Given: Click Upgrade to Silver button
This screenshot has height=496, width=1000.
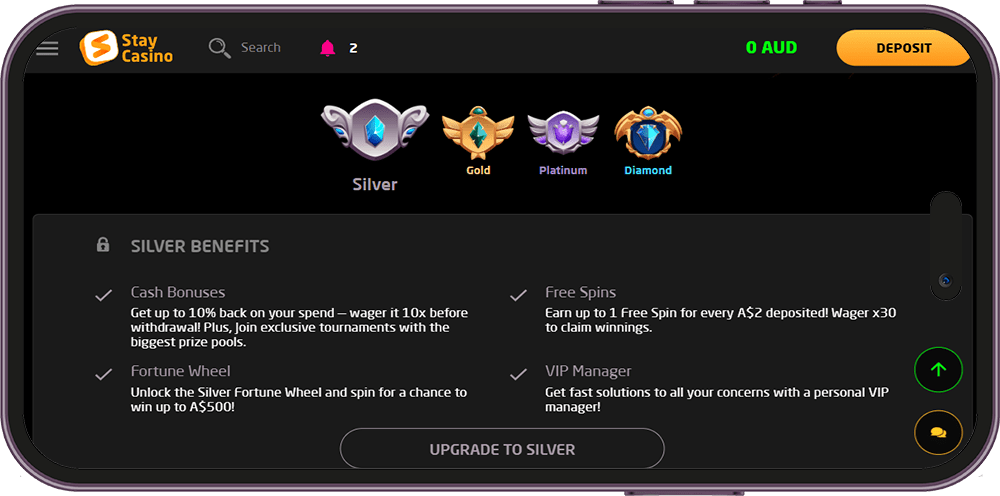Looking at the screenshot, I should pos(502,449).
